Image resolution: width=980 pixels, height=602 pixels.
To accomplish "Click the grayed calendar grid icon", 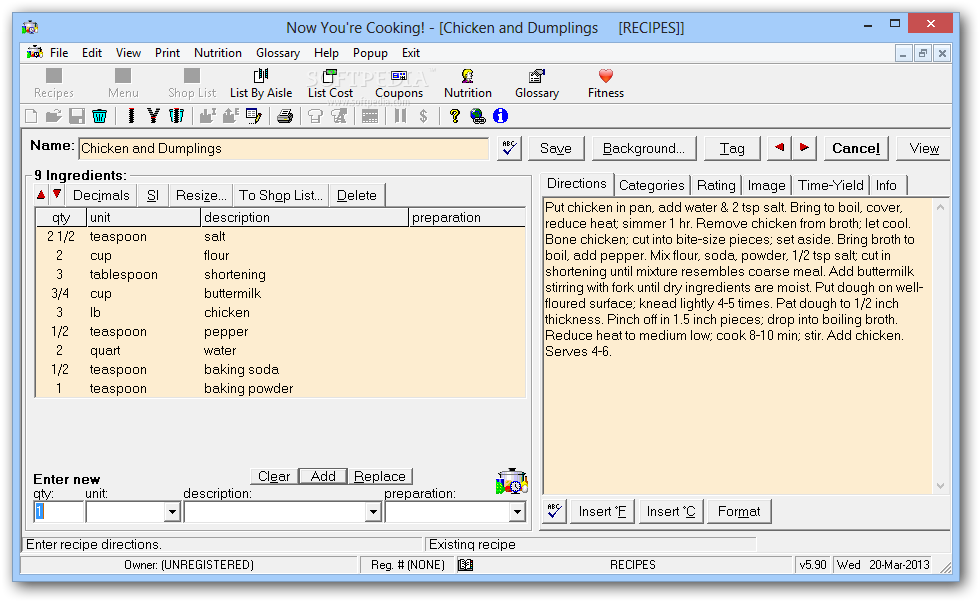I will pos(370,116).
